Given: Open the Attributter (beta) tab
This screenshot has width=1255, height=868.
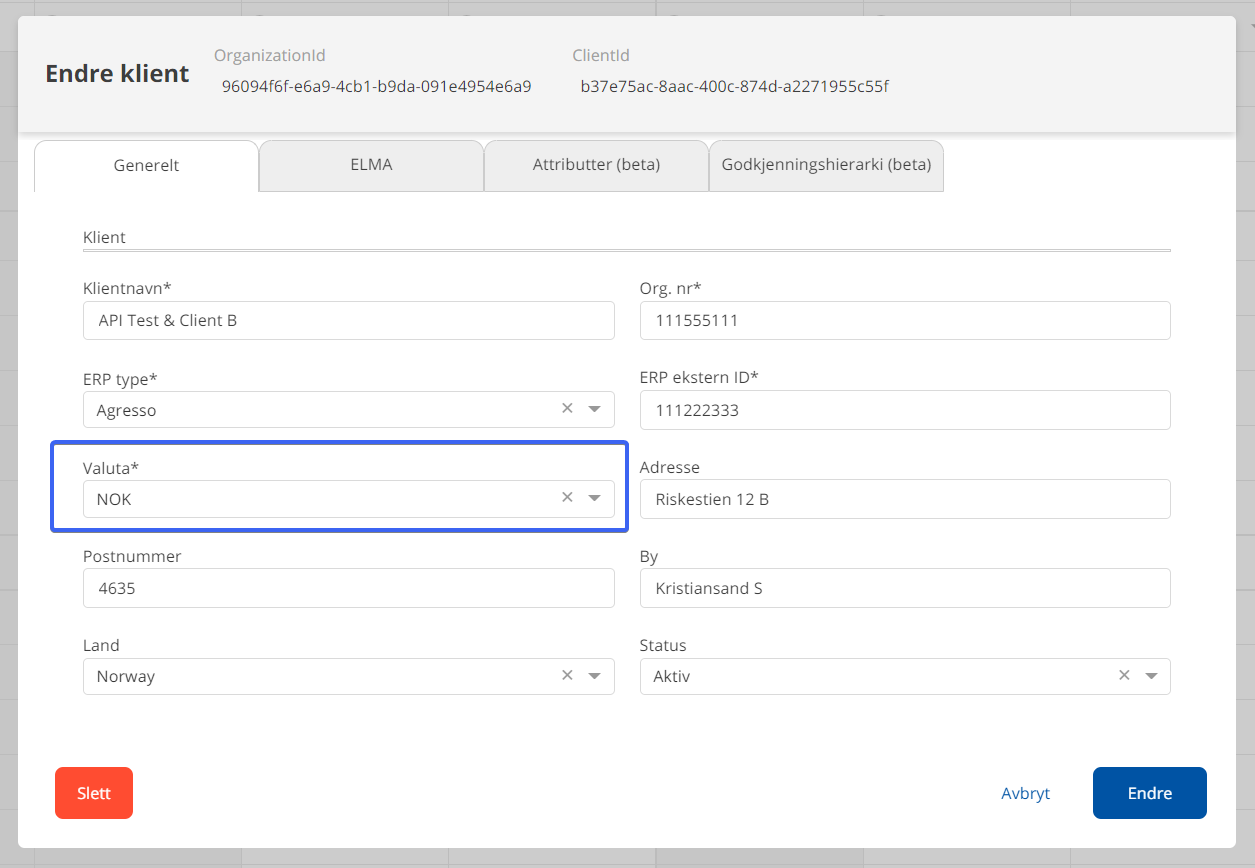Looking at the screenshot, I should 596,165.
